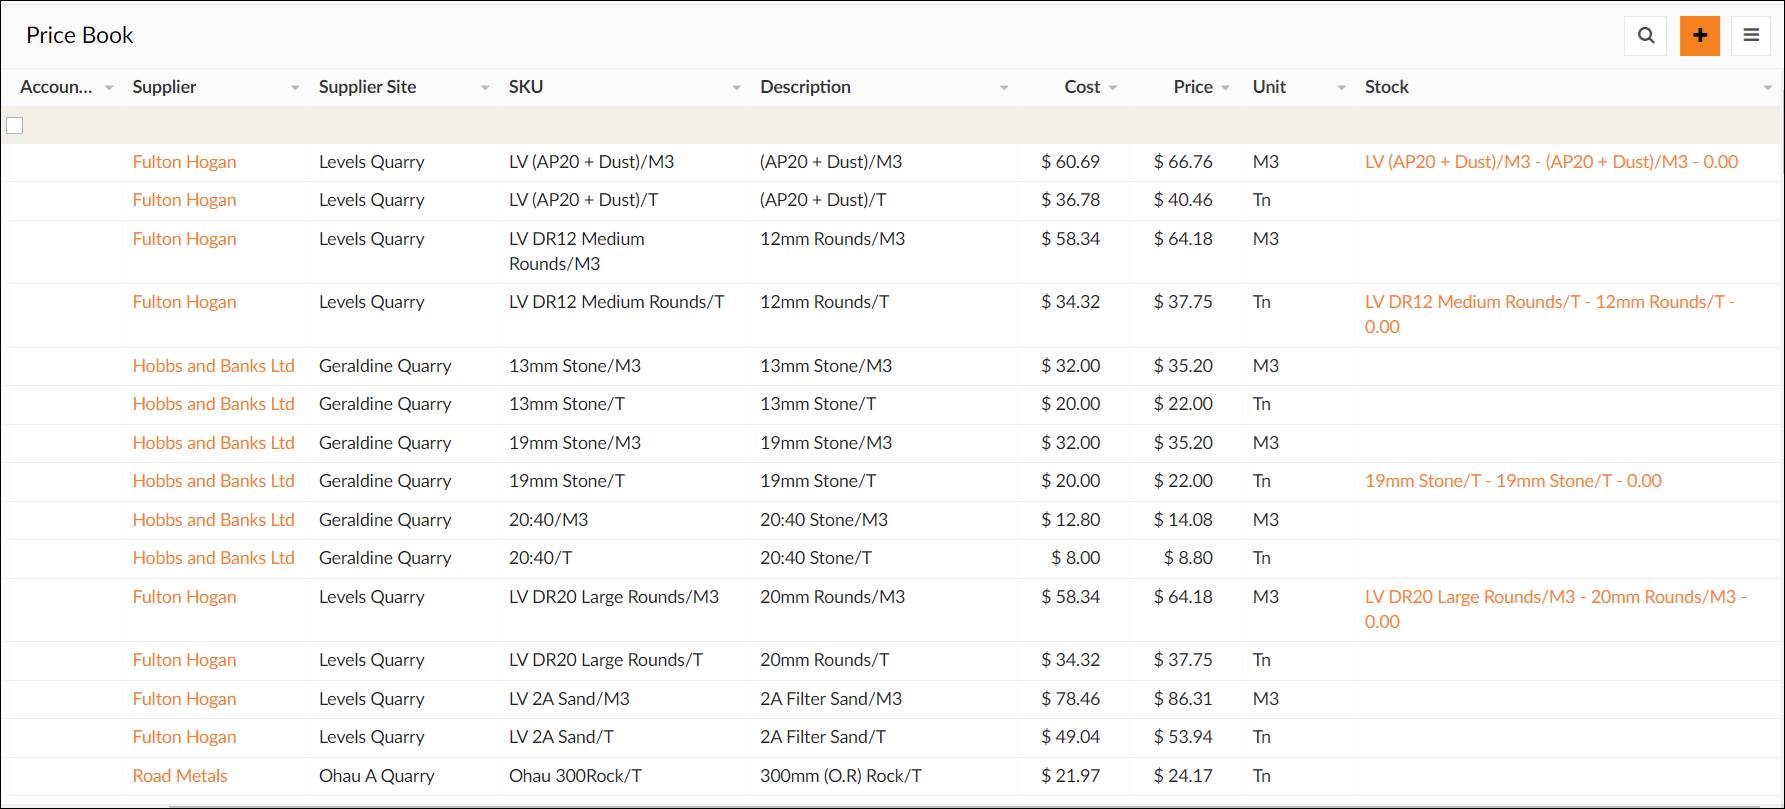Open the Road Metals supplier link
This screenshot has height=809, width=1785.
[180, 776]
